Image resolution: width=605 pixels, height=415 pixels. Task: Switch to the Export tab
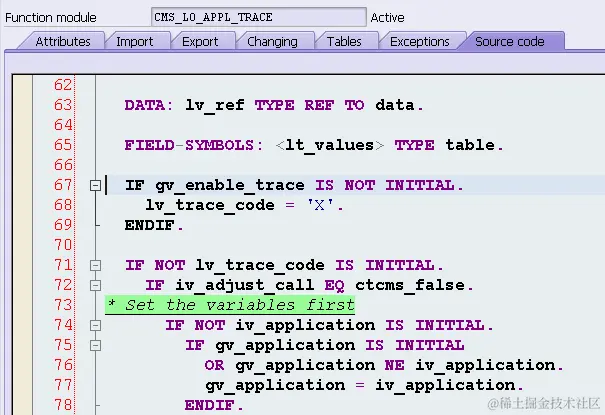click(200, 41)
